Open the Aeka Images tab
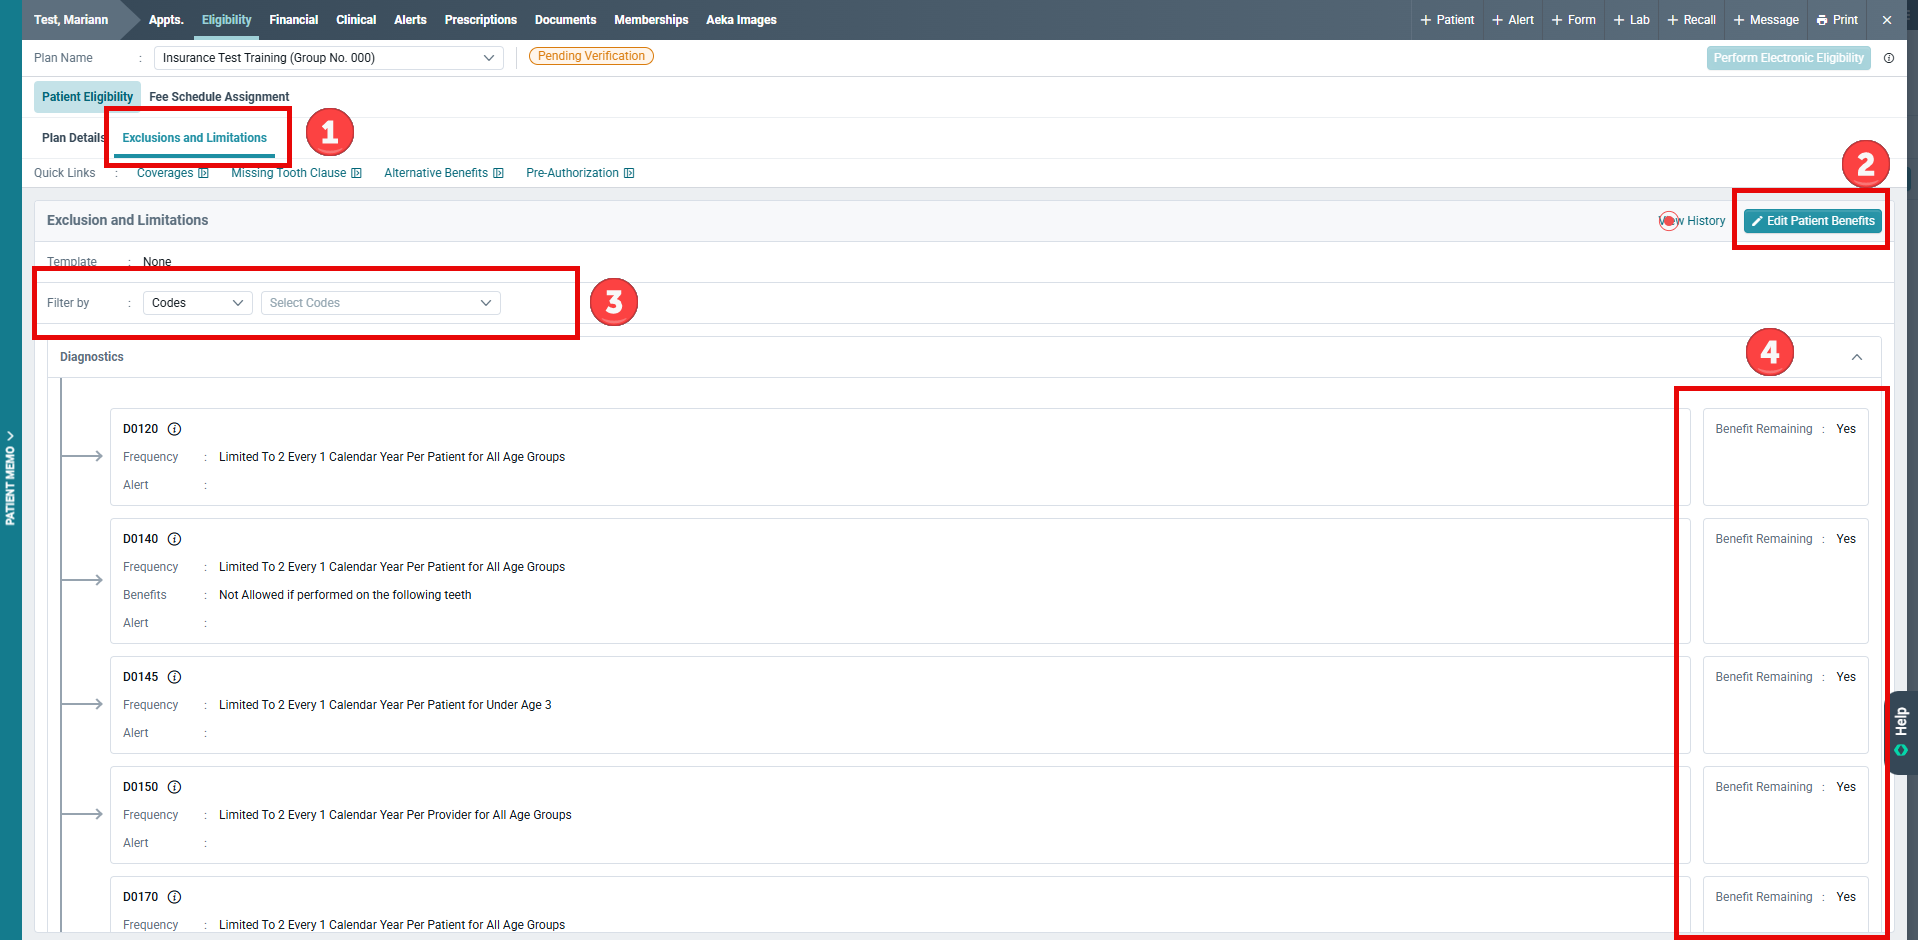The width and height of the screenshot is (1918, 940). [x=741, y=20]
